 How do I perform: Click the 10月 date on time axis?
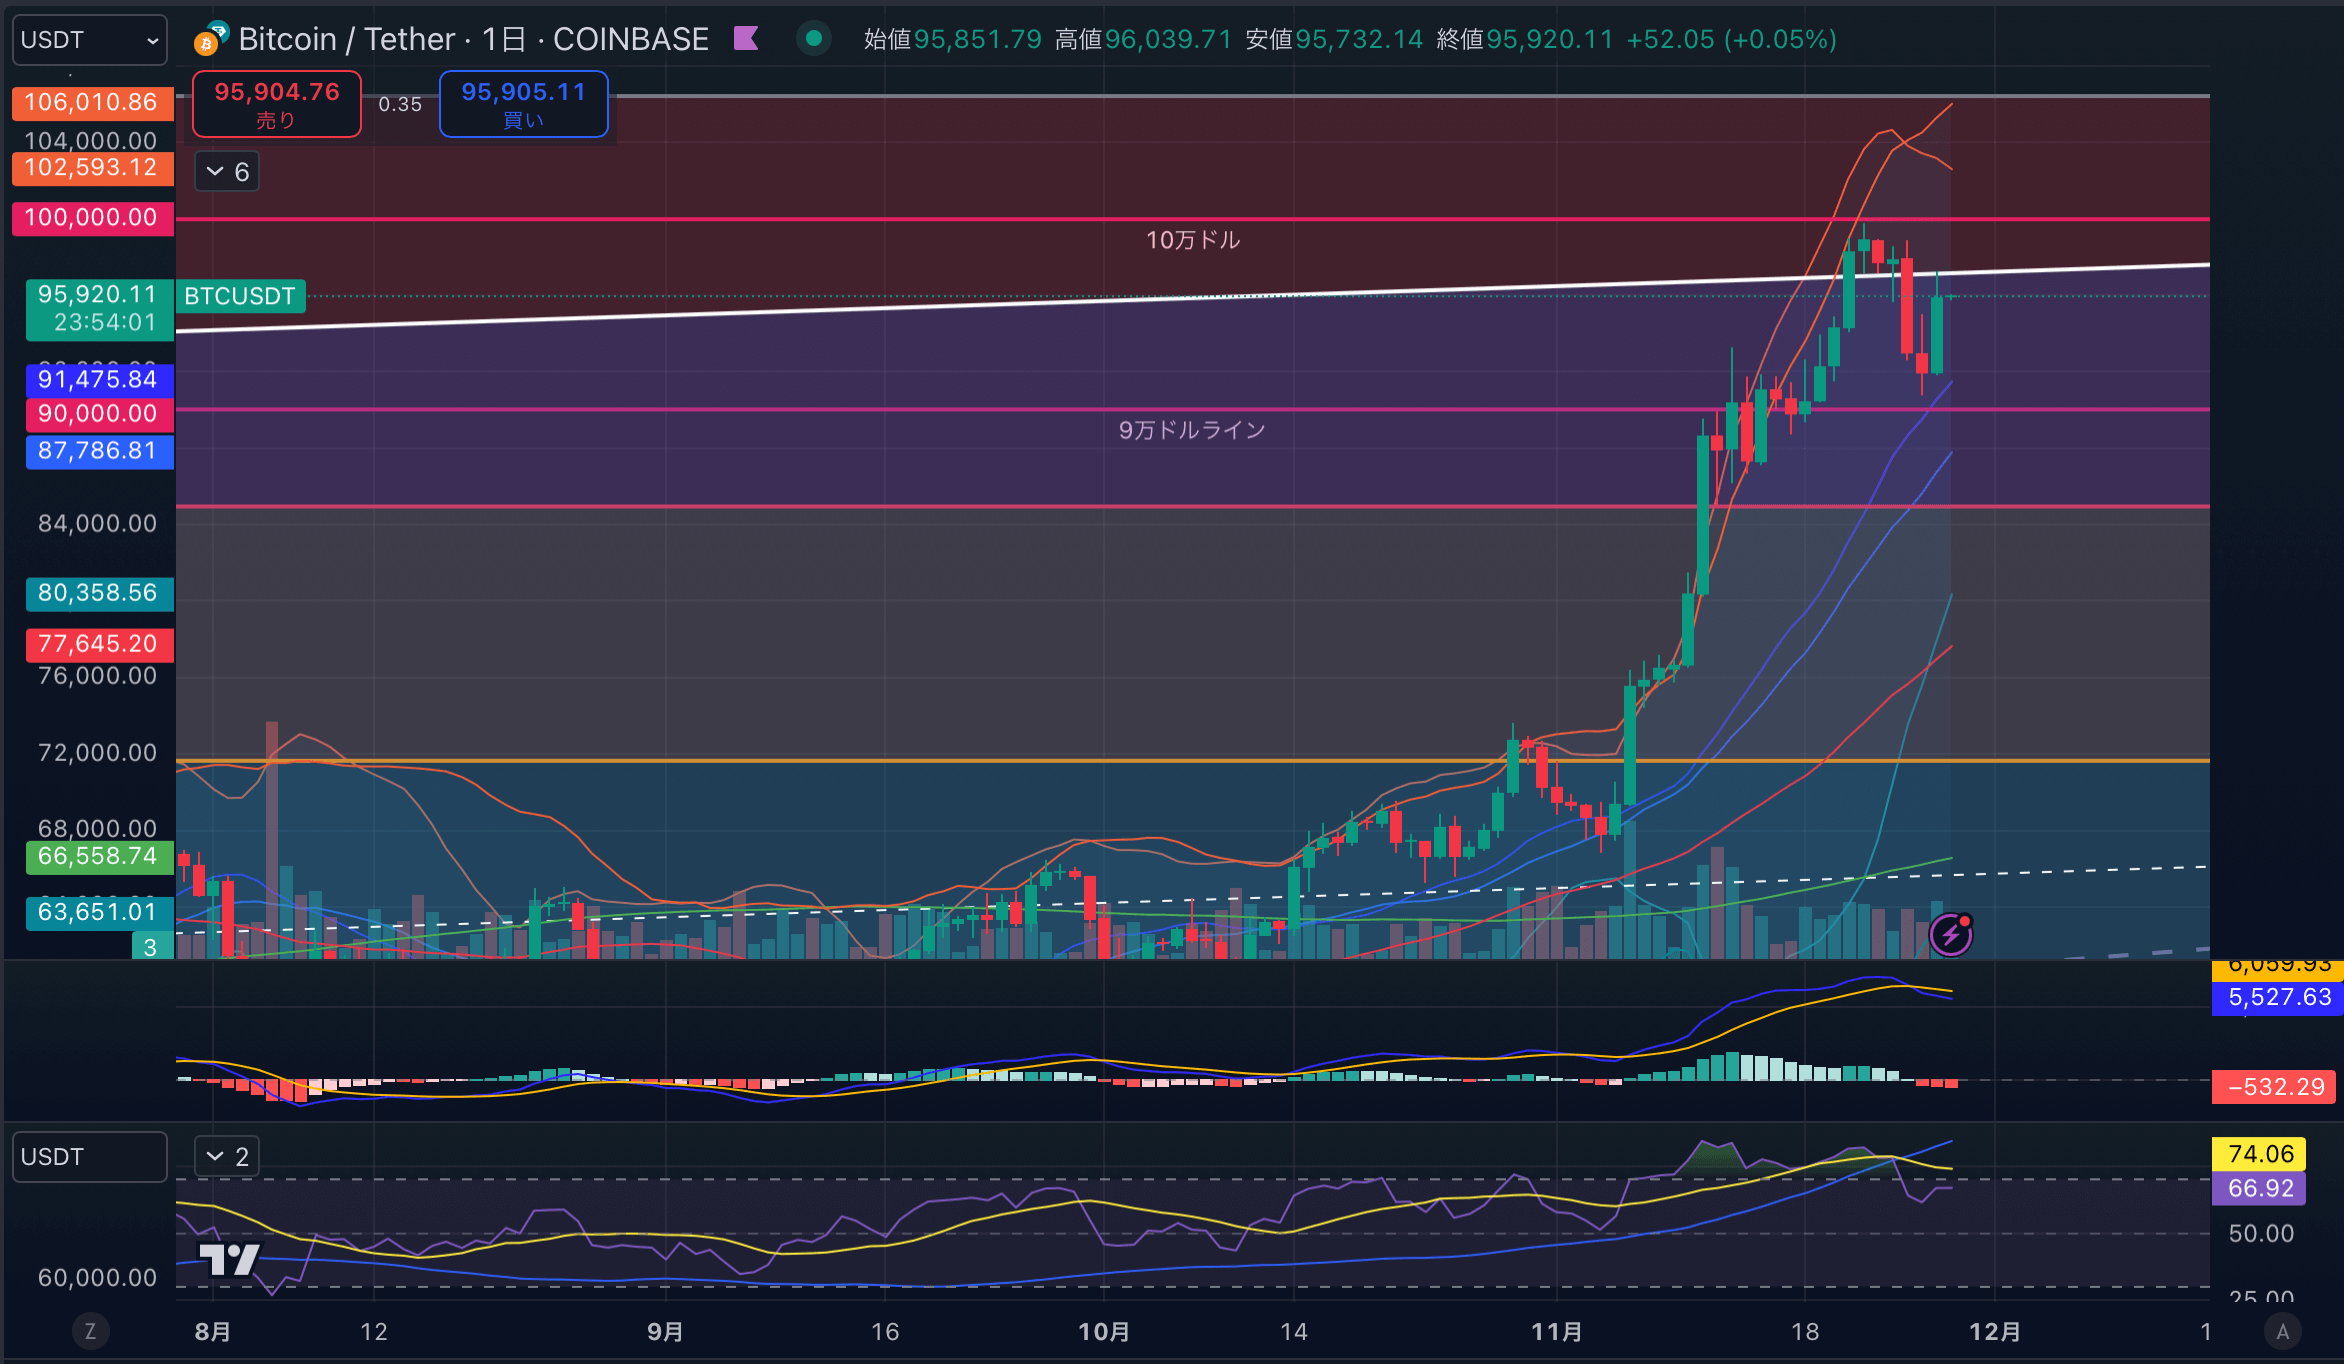(x=1104, y=1332)
